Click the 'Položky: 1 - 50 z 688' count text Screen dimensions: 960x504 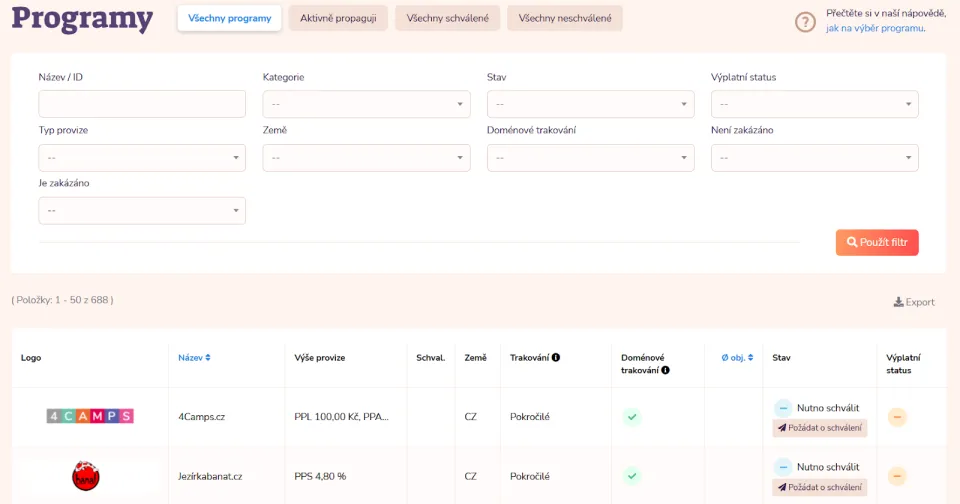(62, 300)
